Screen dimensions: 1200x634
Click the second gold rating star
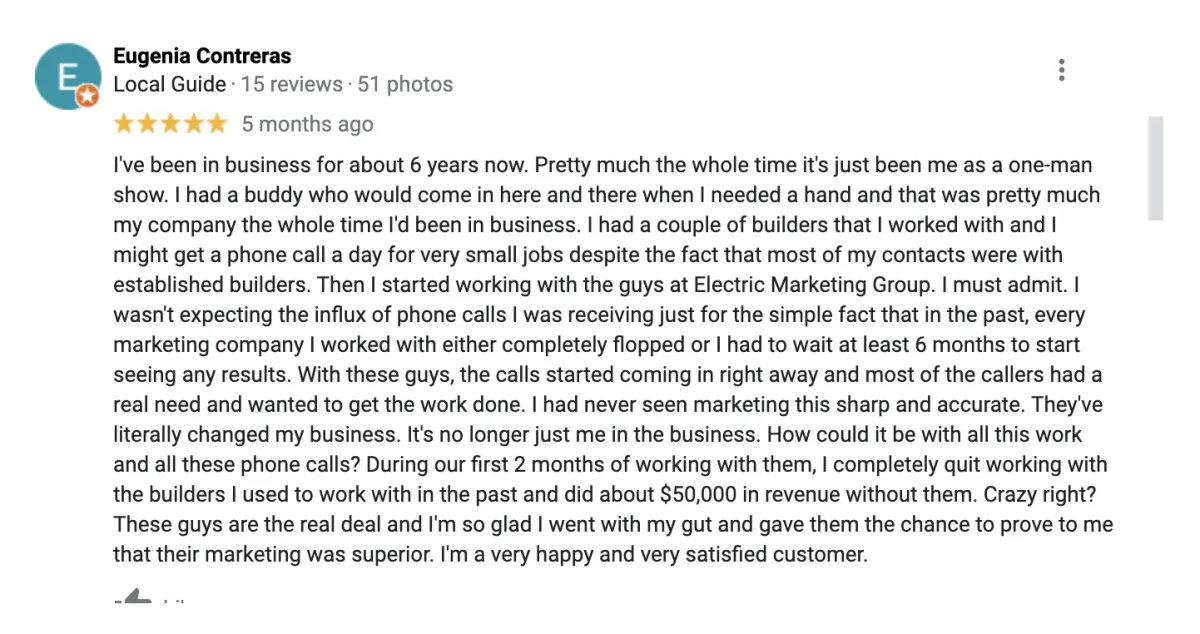(147, 124)
